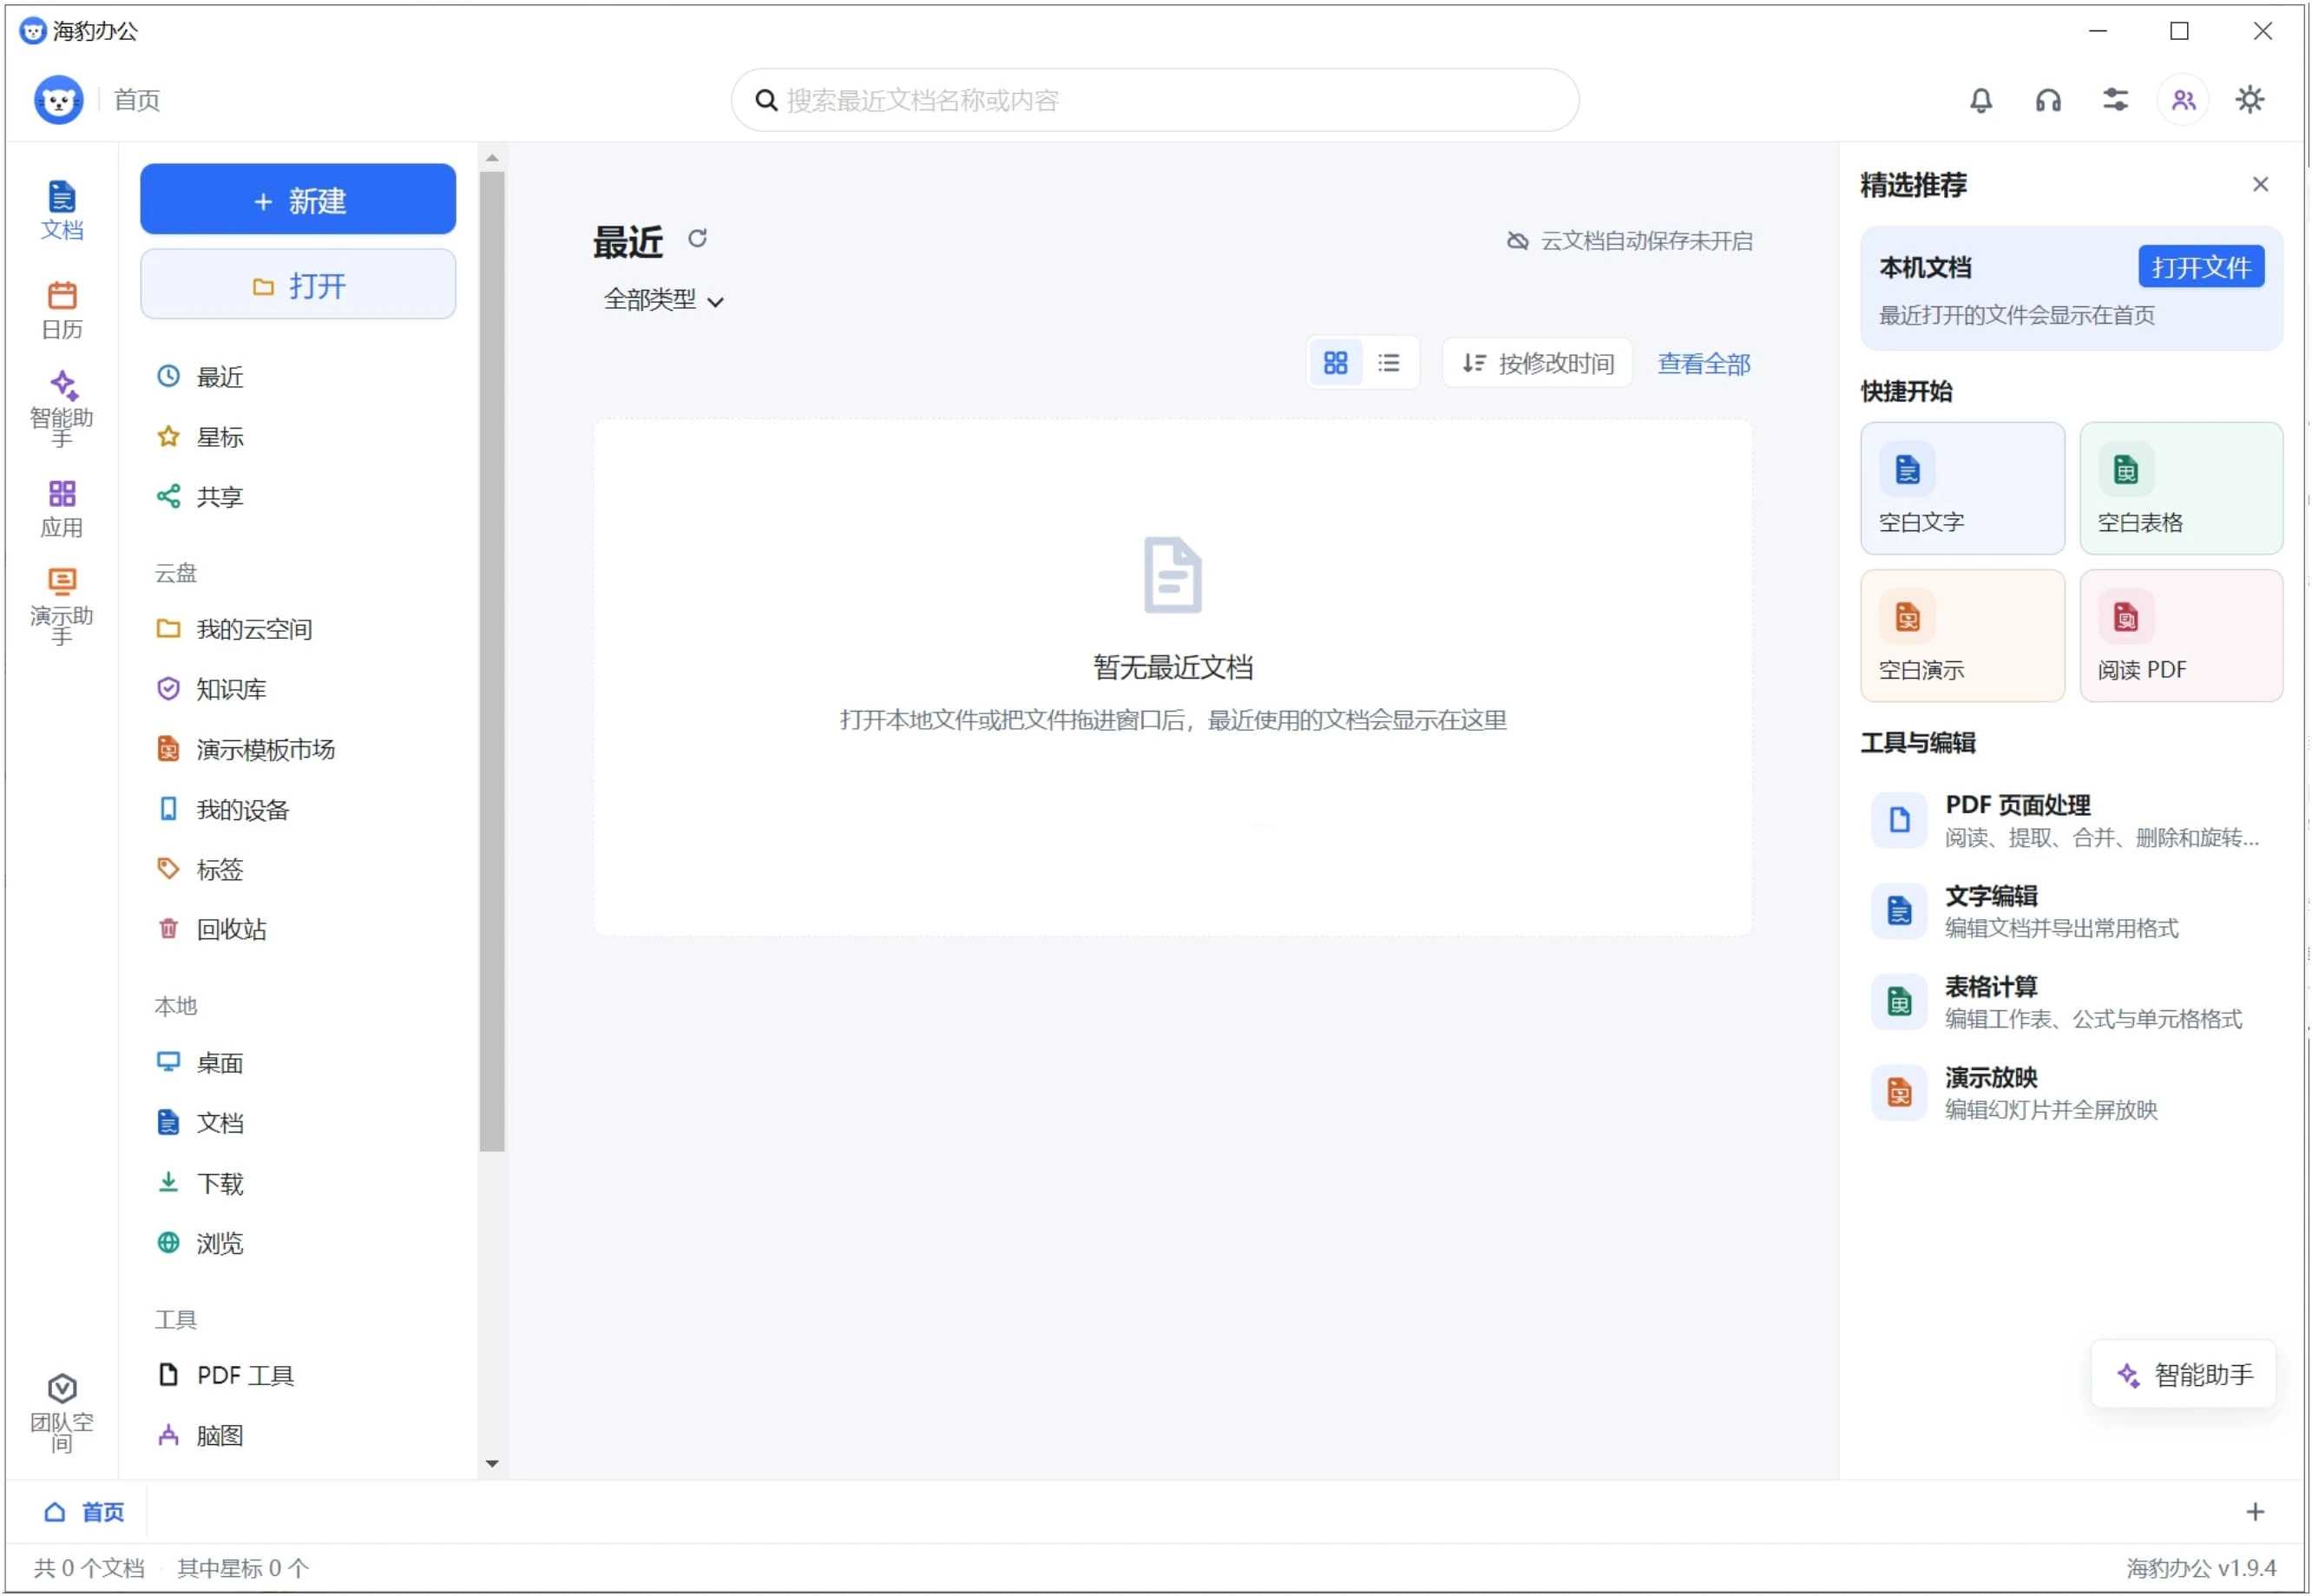Close the 精选推荐 panel
This screenshot has width=2312, height=1596.
[x=2259, y=184]
